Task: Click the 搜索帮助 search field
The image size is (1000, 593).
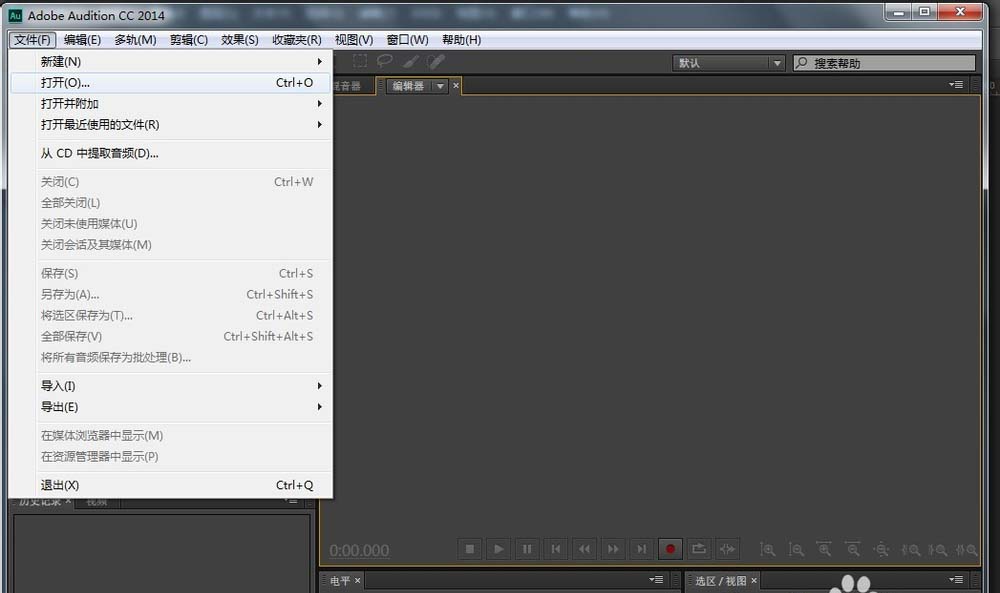Action: pos(885,62)
